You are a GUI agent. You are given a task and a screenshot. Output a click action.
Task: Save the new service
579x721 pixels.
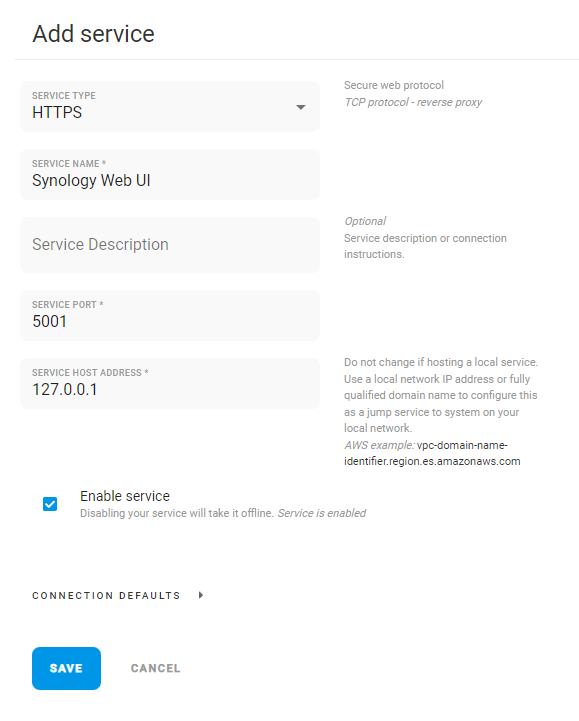(x=66, y=668)
